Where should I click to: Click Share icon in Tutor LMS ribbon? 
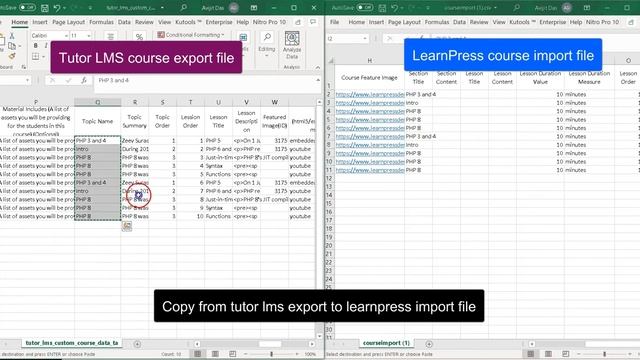coord(298,22)
